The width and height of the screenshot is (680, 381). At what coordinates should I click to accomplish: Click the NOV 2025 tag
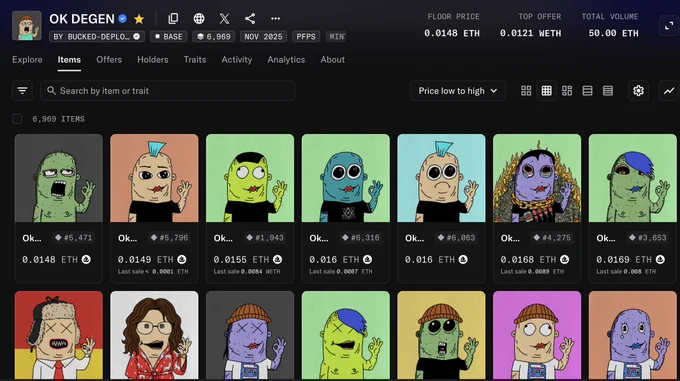(263, 36)
